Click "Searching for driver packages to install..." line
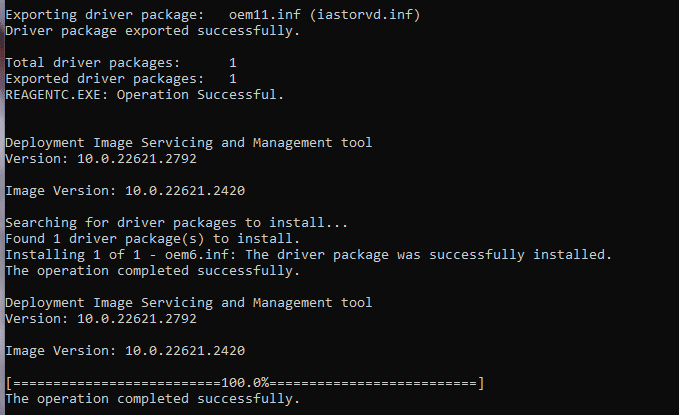The image size is (679, 415). (x=176, y=223)
